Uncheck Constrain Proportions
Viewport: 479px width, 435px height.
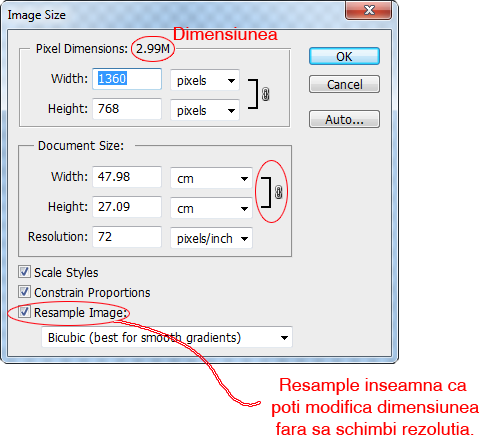(24, 292)
